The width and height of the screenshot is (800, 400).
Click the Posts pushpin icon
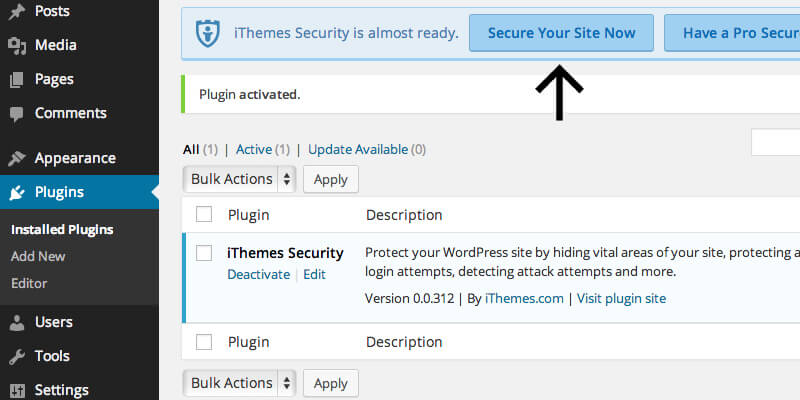pyautogui.click(x=16, y=11)
